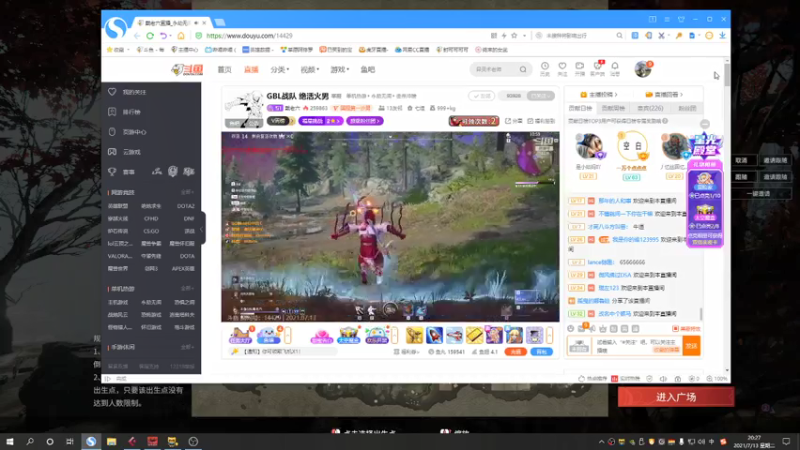Click the zoom 100% indicator in status bar

[717, 379]
